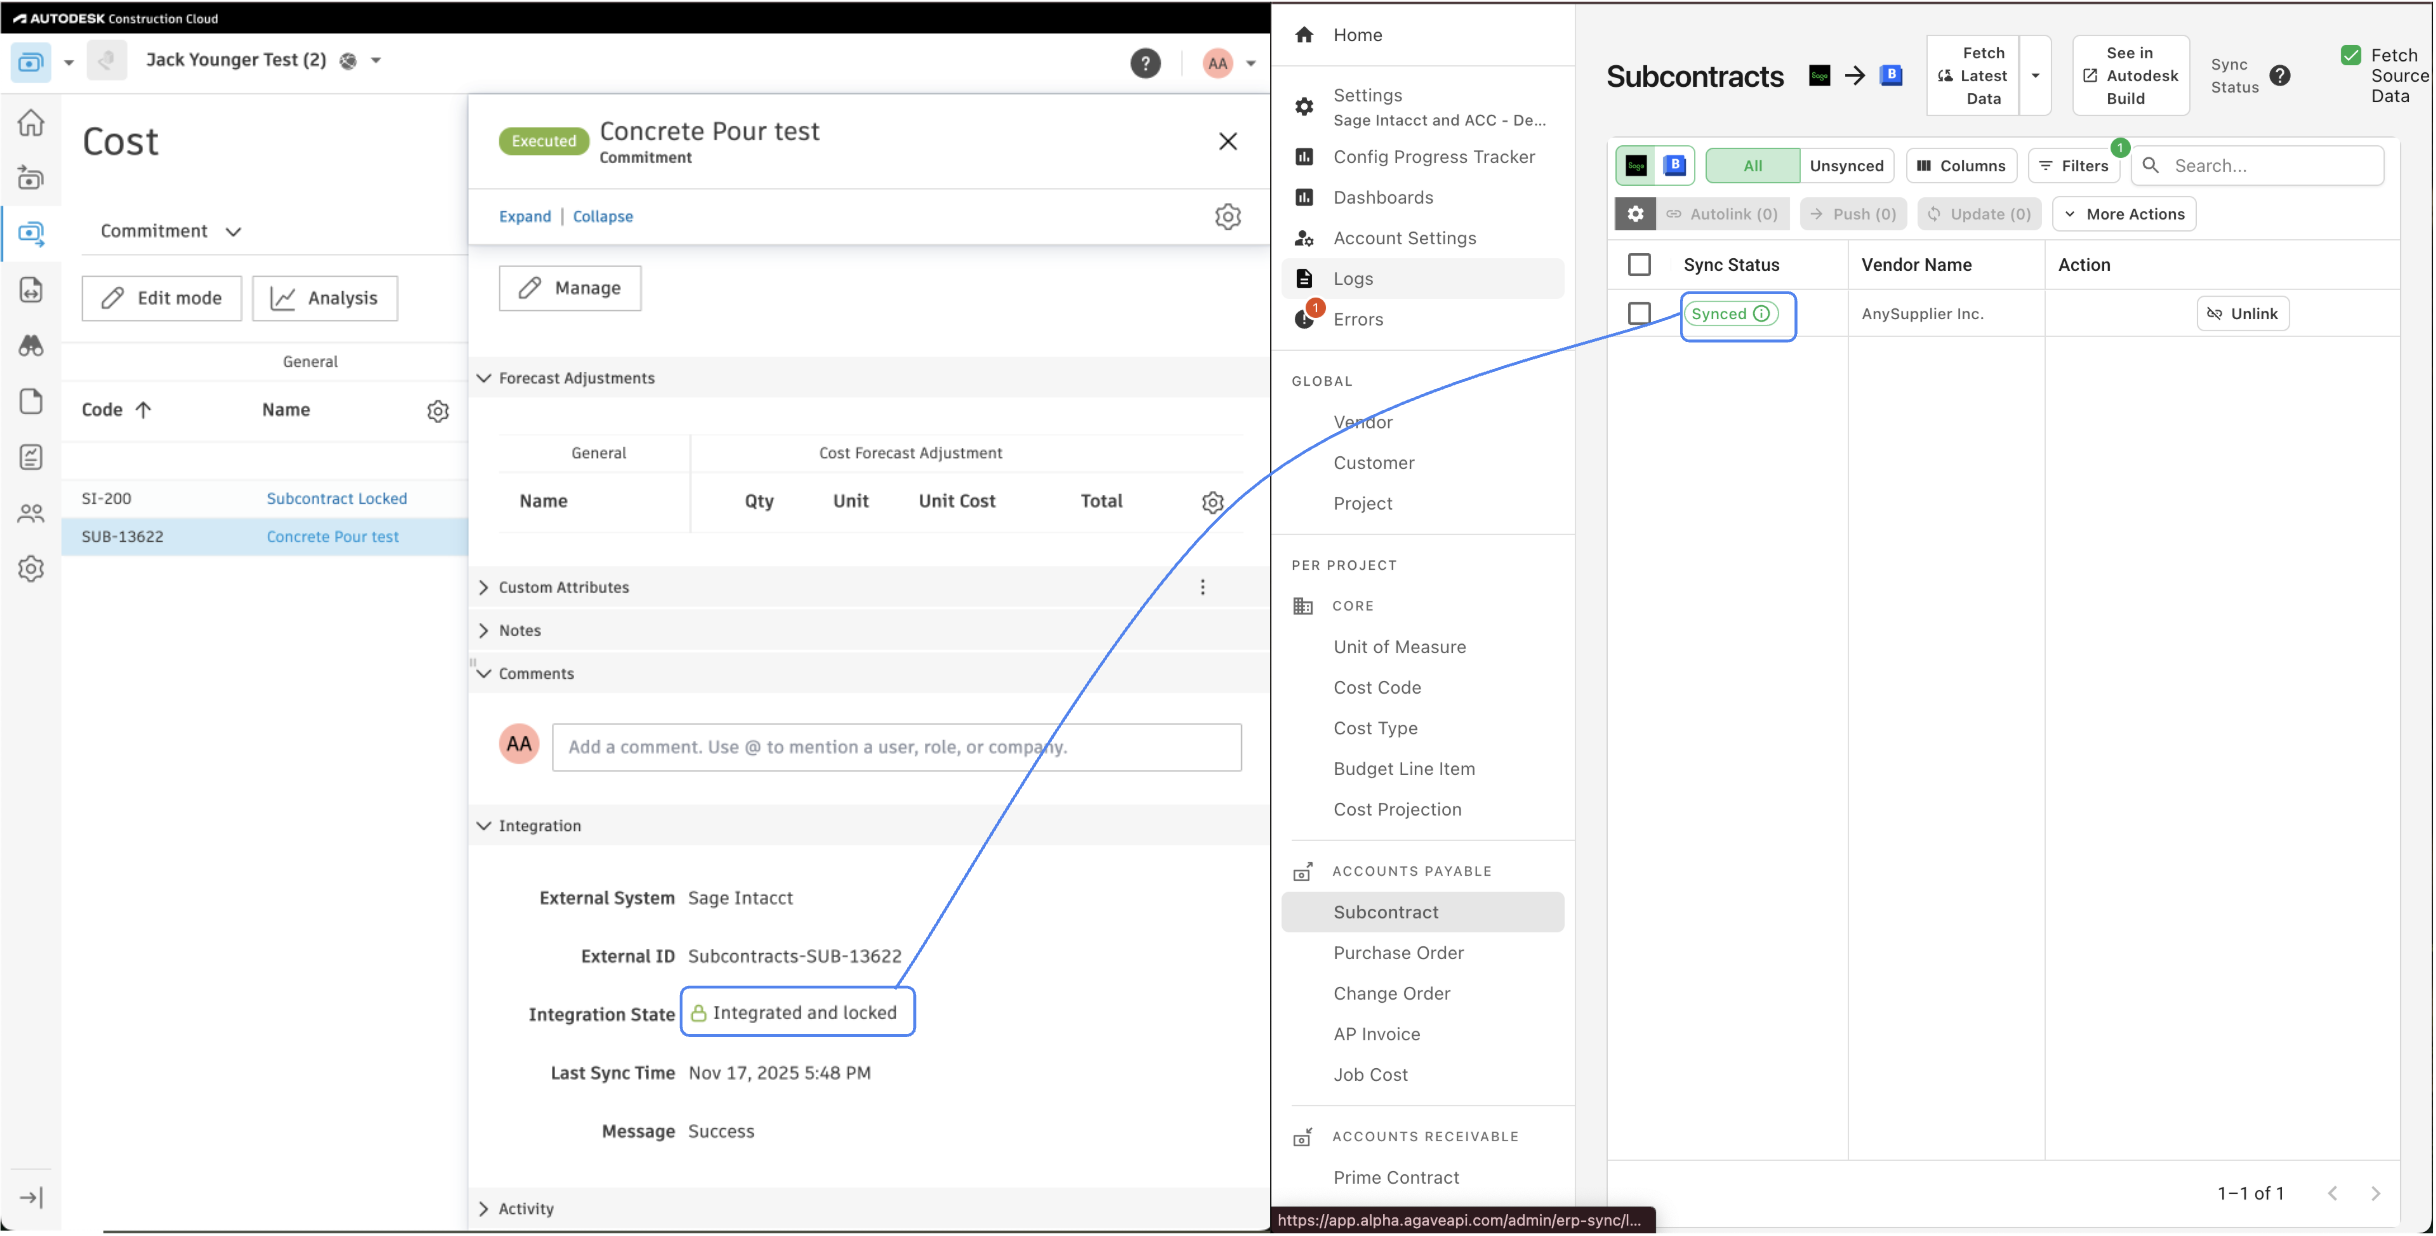Click the Members people icon in sidebar
Viewport: 2436px width, 1236px height.
[x=31, y=514]
